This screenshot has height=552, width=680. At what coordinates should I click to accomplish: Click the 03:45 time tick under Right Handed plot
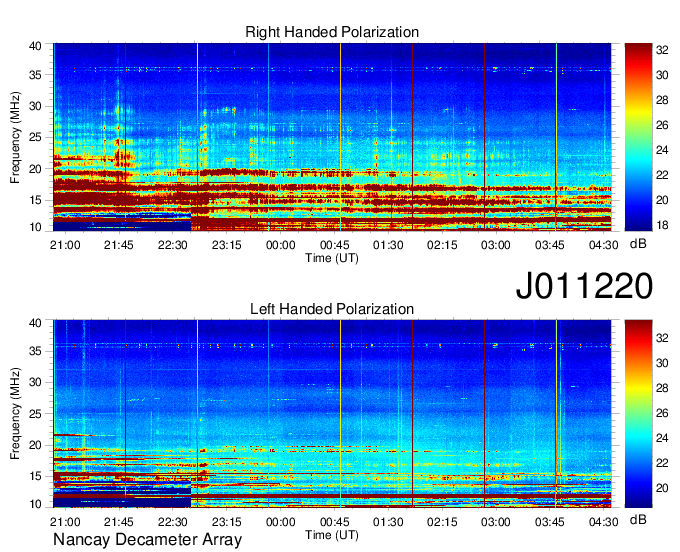point(549,245)
